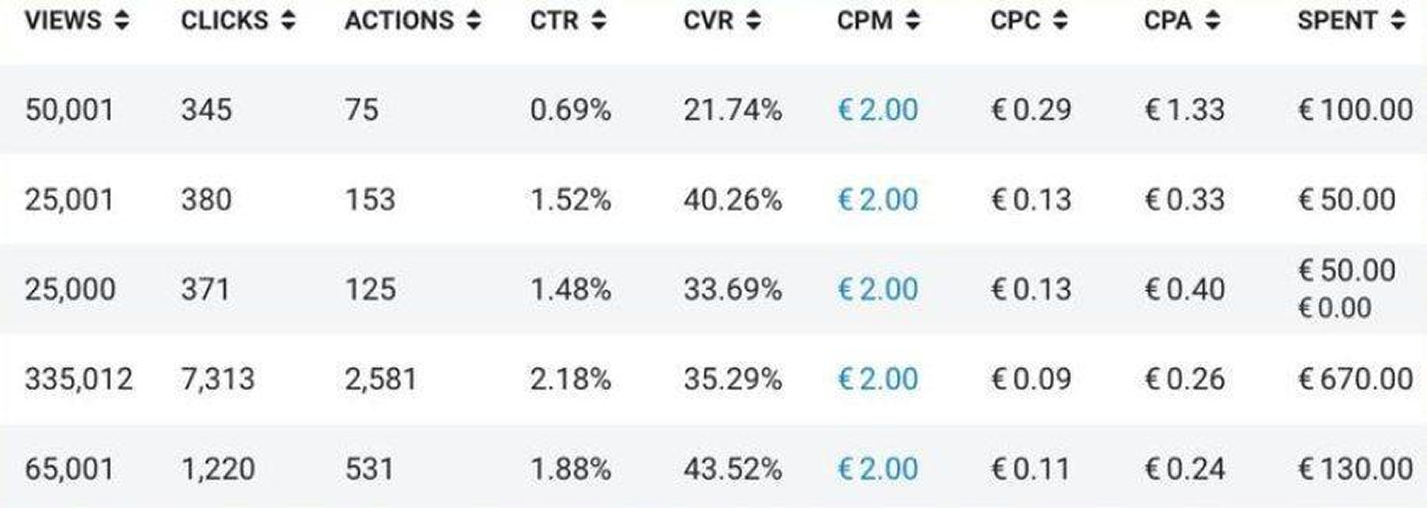Image resolution: width=1427 pixels, height=508 pixels.
Task: Click the 43.52% CVR cell
Action: (733, 468)
